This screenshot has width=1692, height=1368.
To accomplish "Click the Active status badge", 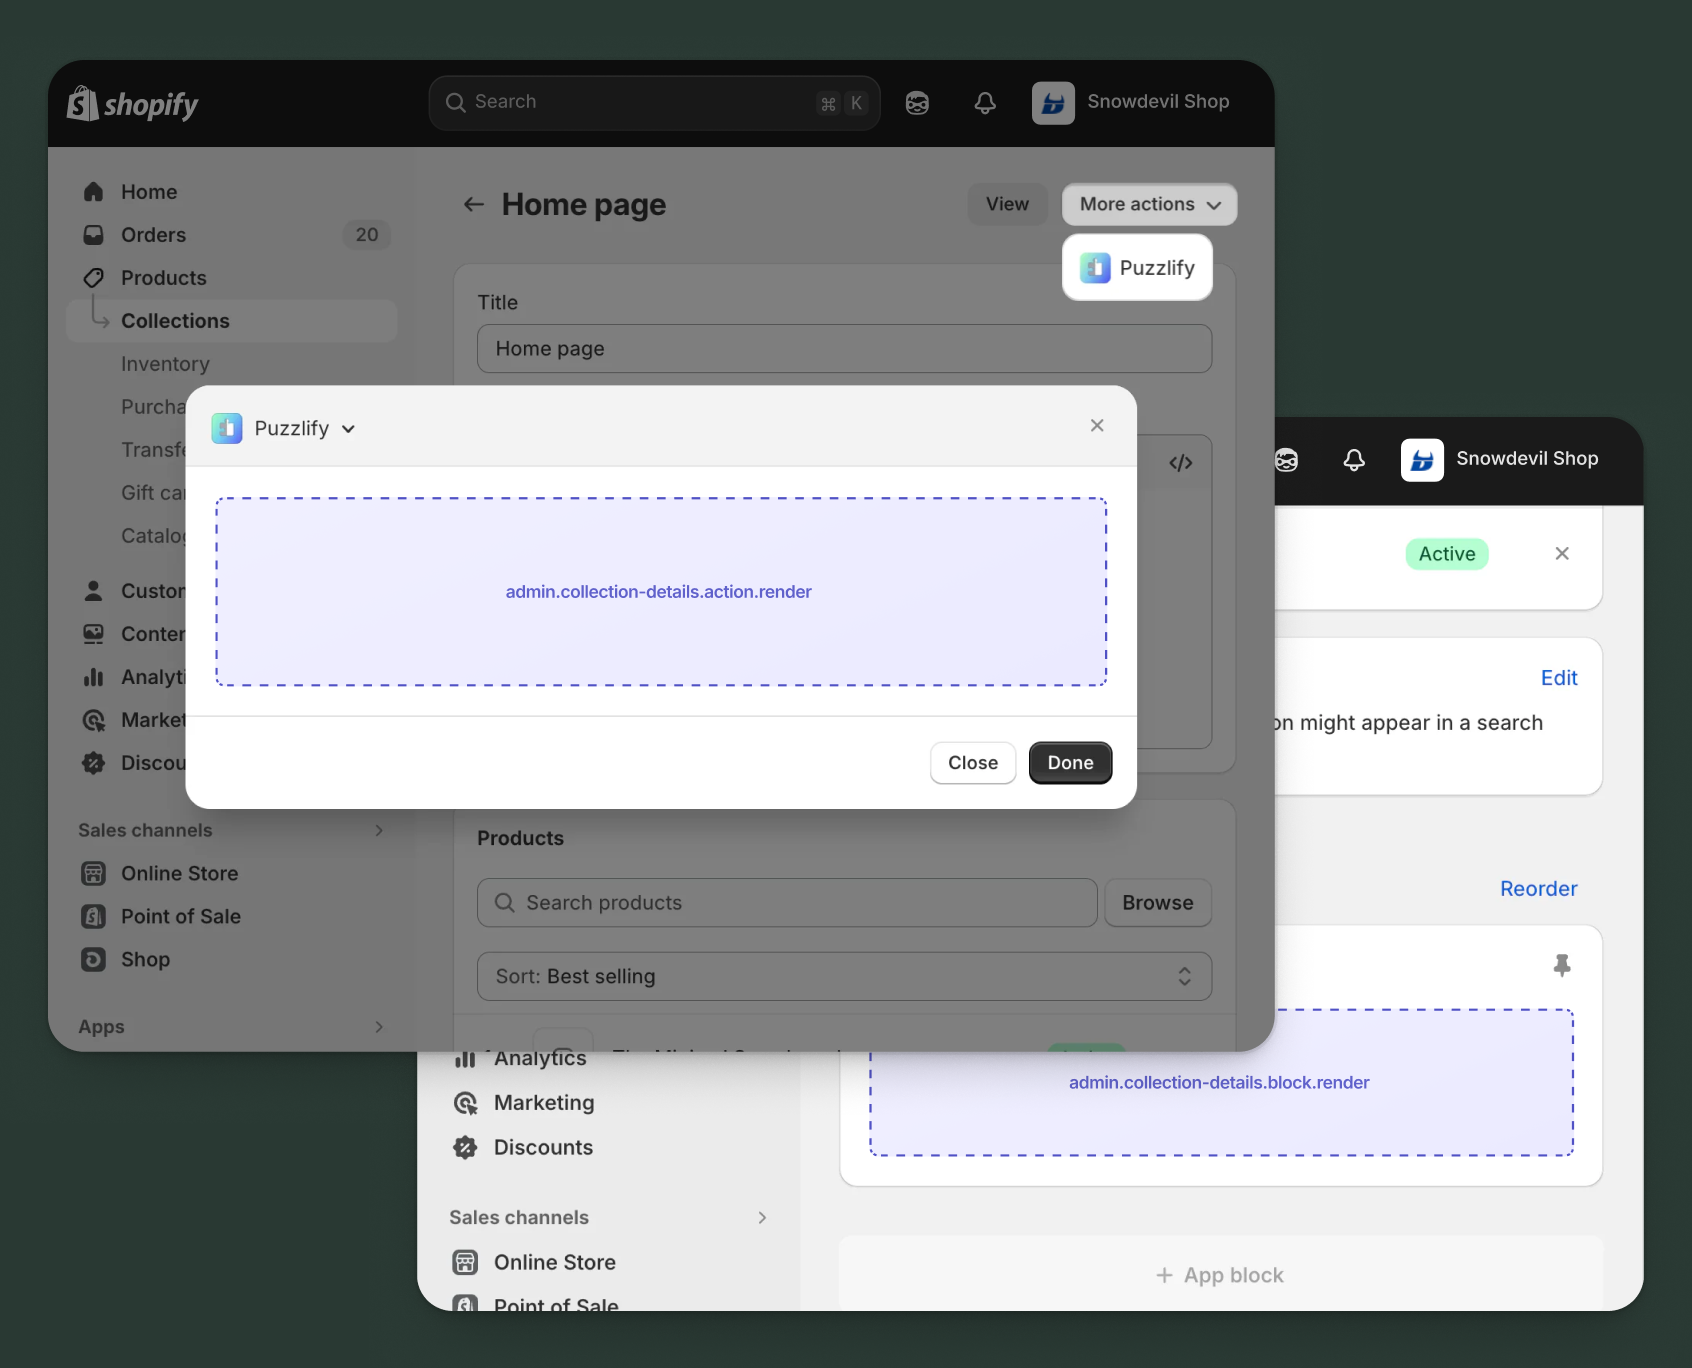I will click(1447, 554).
